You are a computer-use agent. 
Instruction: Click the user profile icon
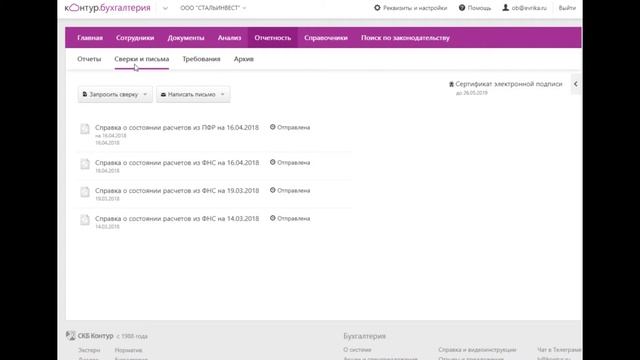point(505,8)
